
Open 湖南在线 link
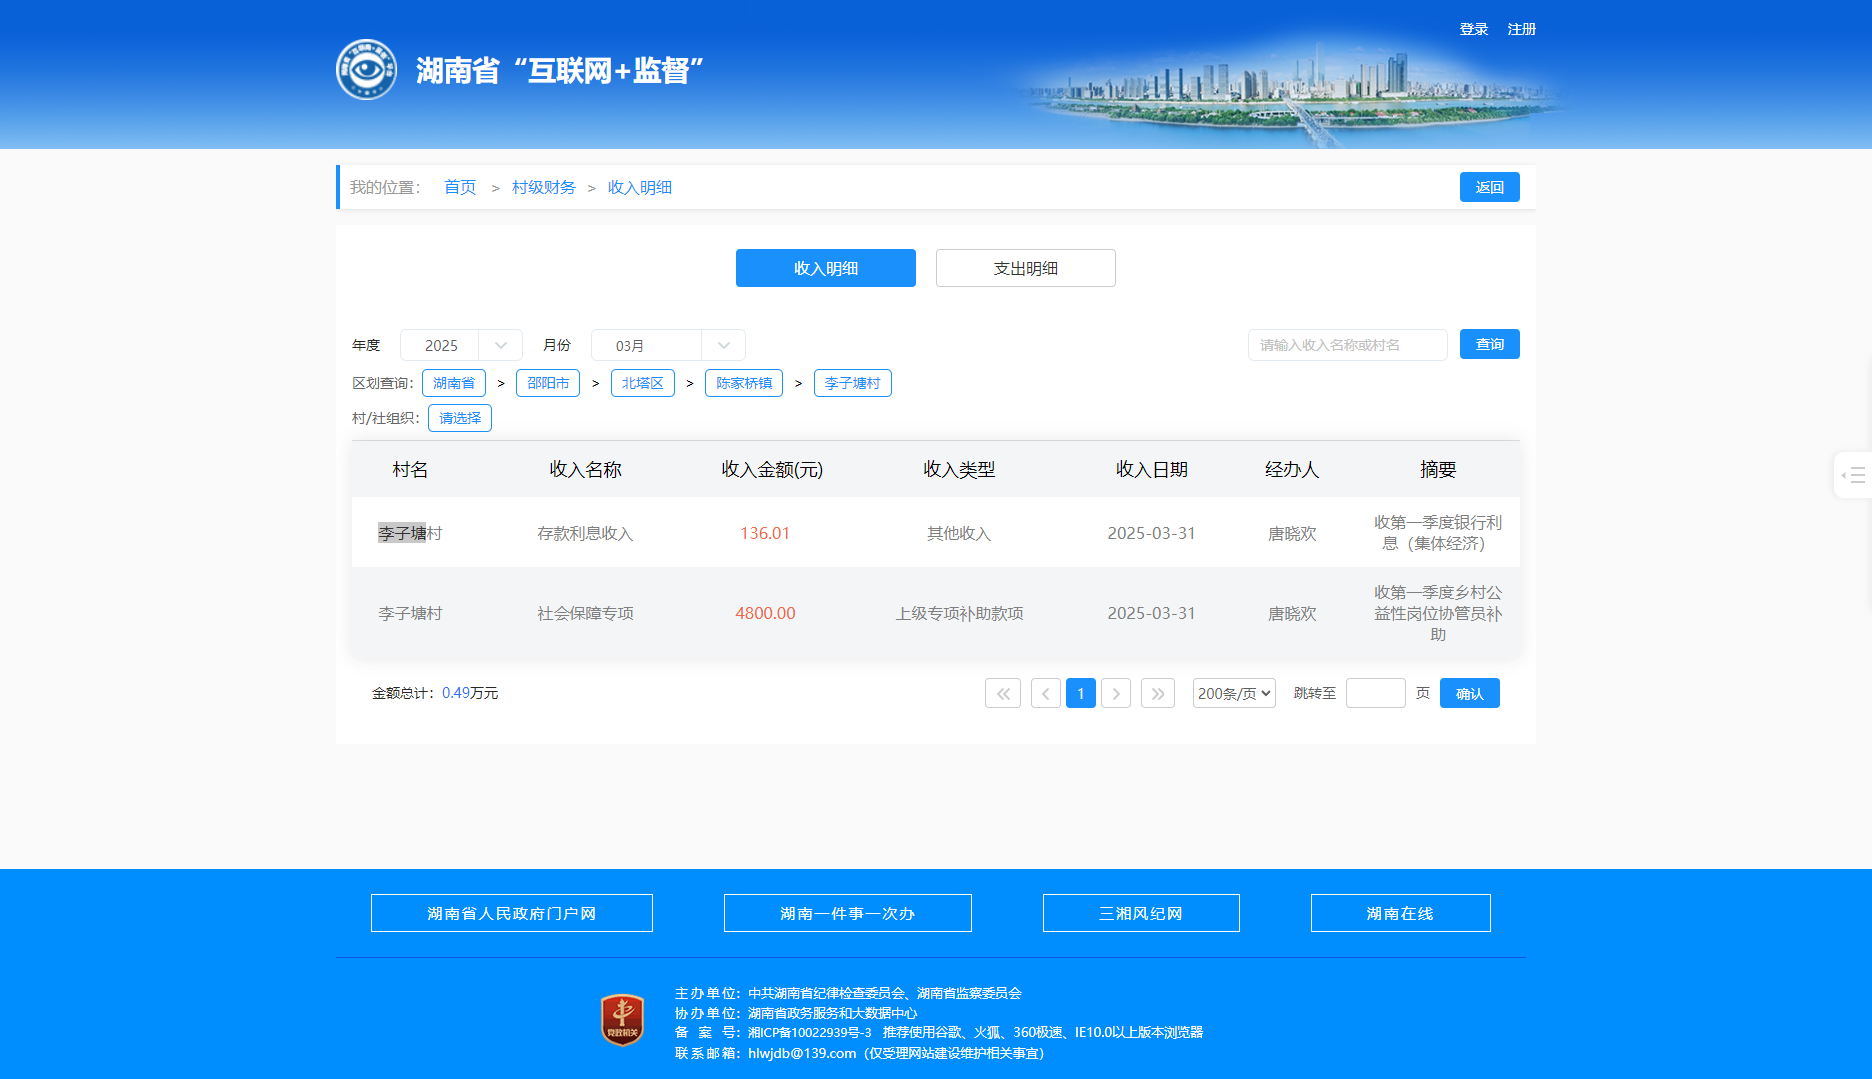pyautogui.click(x=1401, y=913)
